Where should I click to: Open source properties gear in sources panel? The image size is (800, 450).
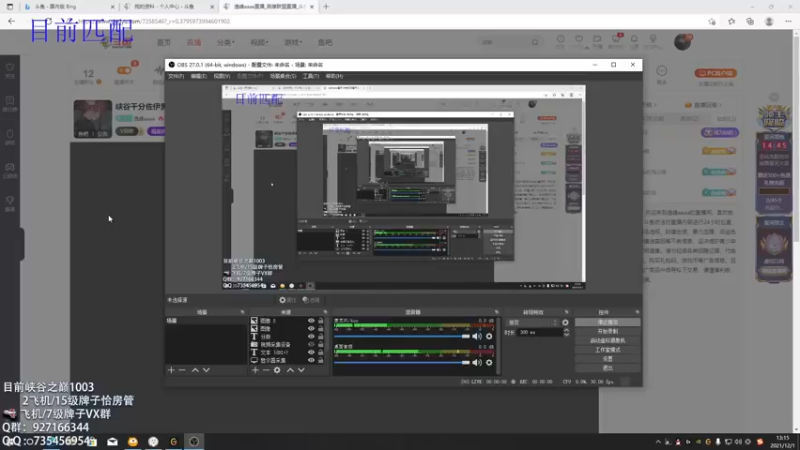click(277, 370)
